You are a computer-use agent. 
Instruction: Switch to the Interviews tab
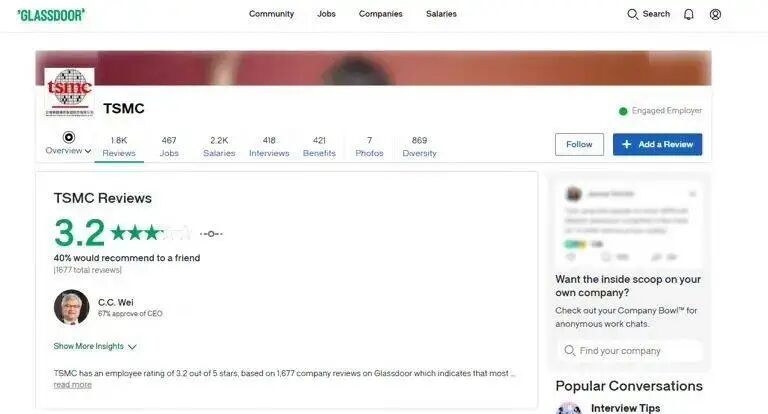tap(269, 146)
